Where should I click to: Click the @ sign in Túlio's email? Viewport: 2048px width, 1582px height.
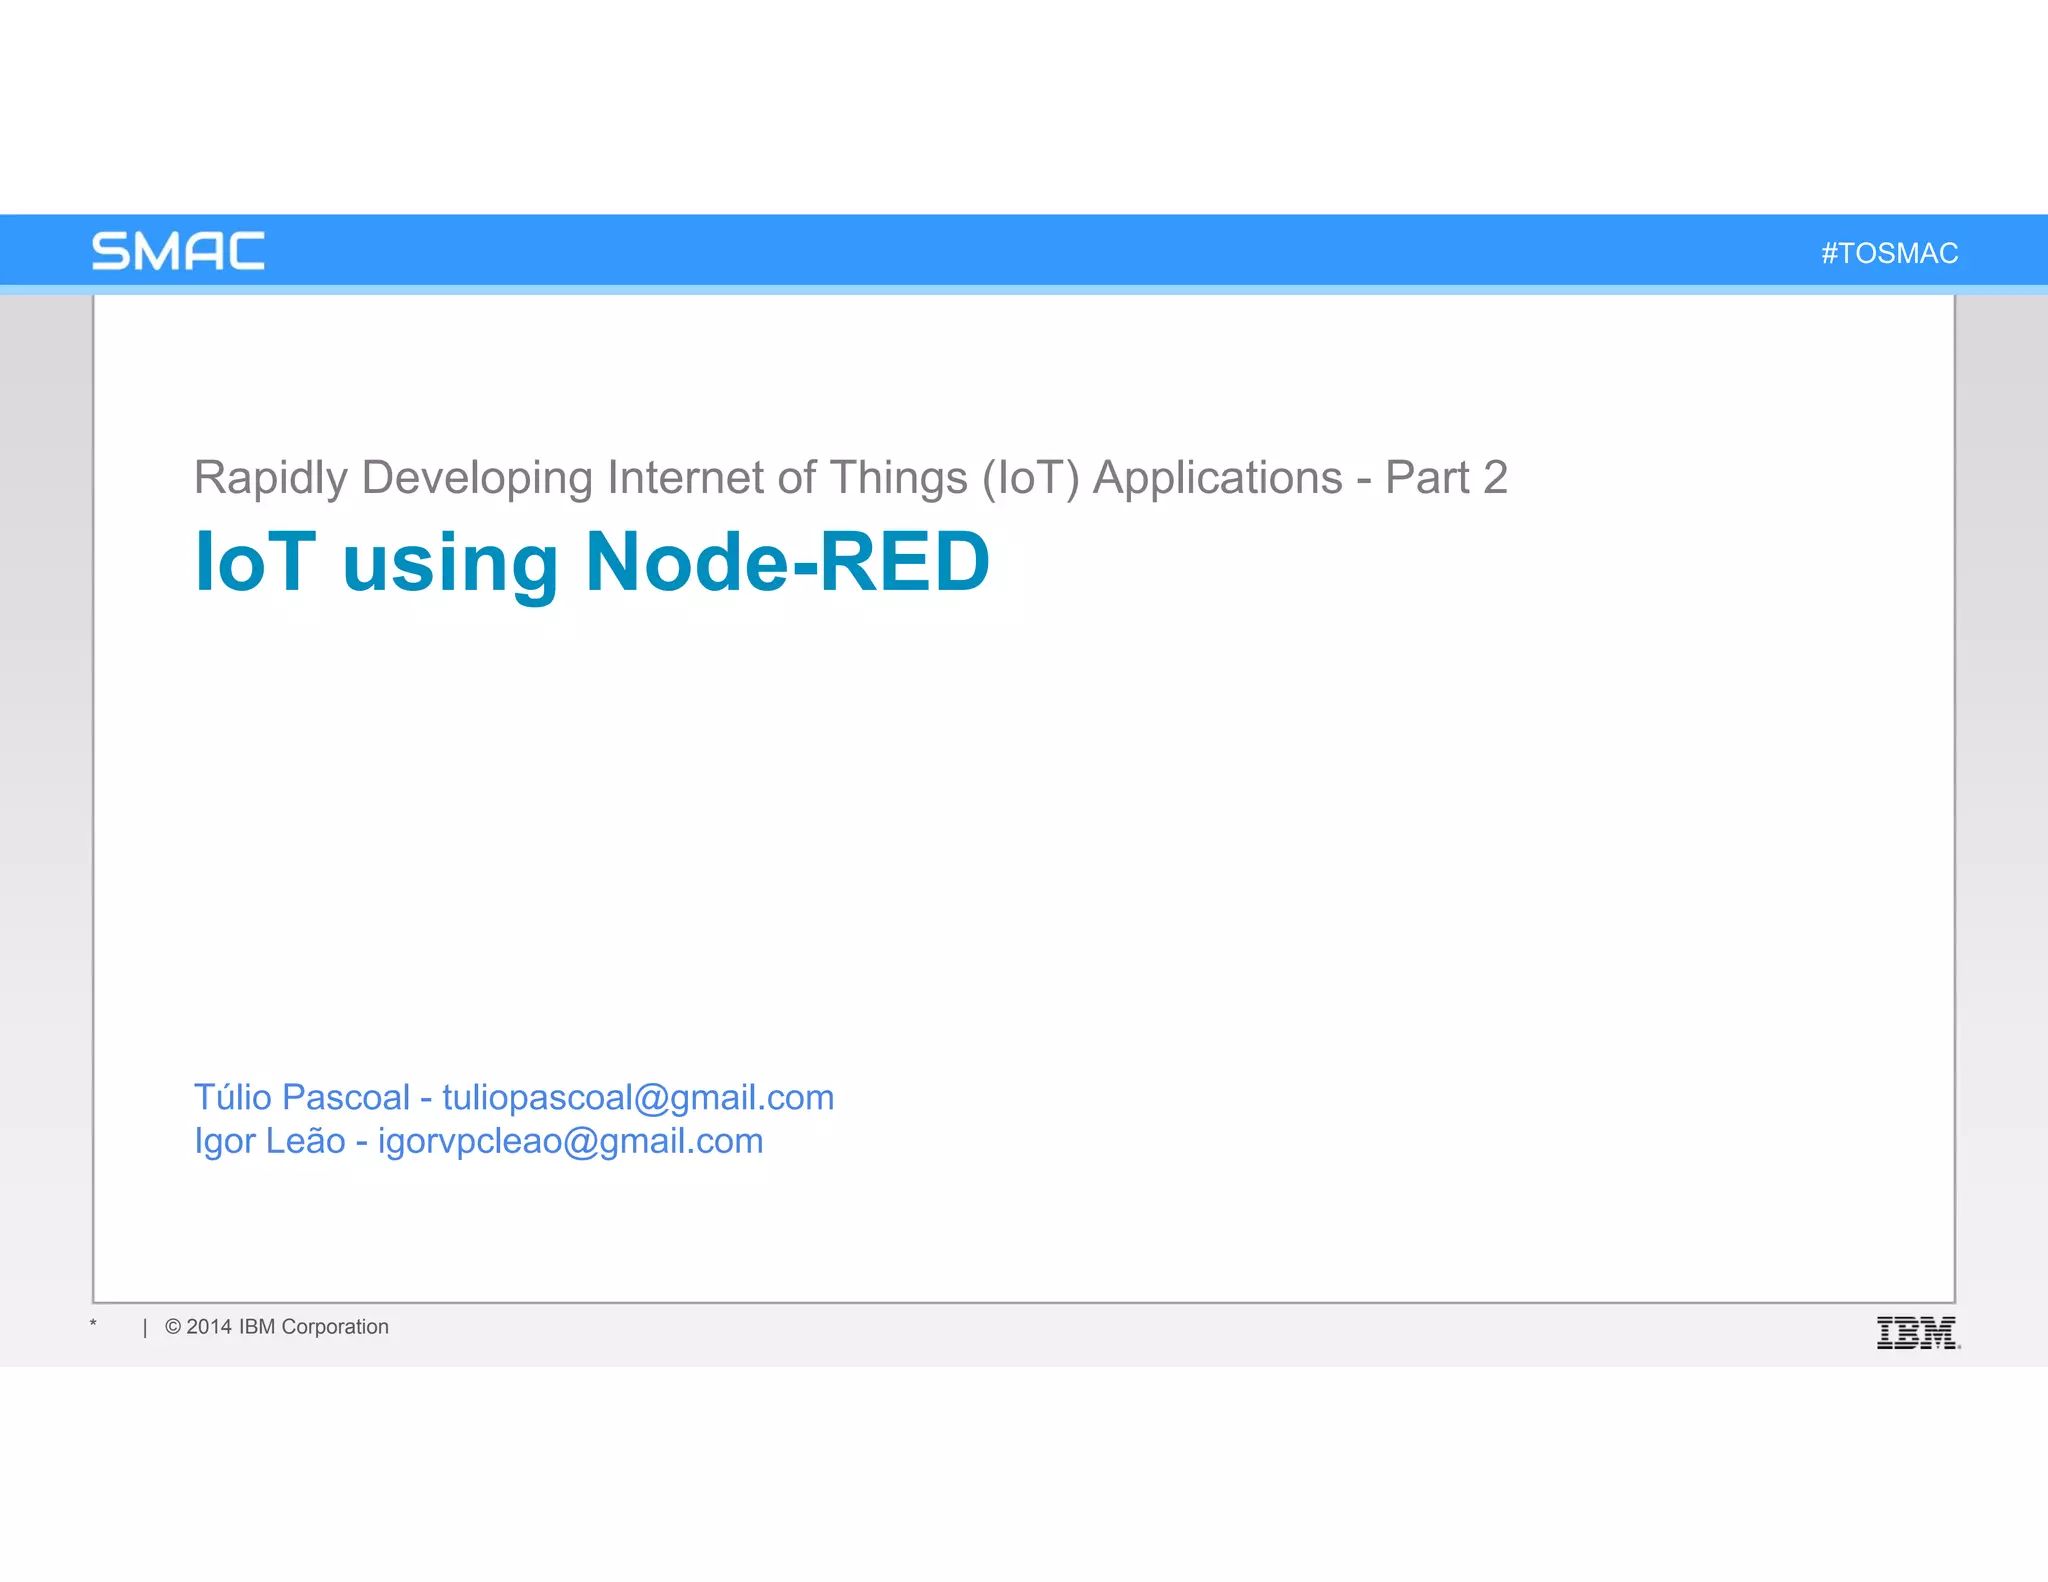coord(650,1098)
